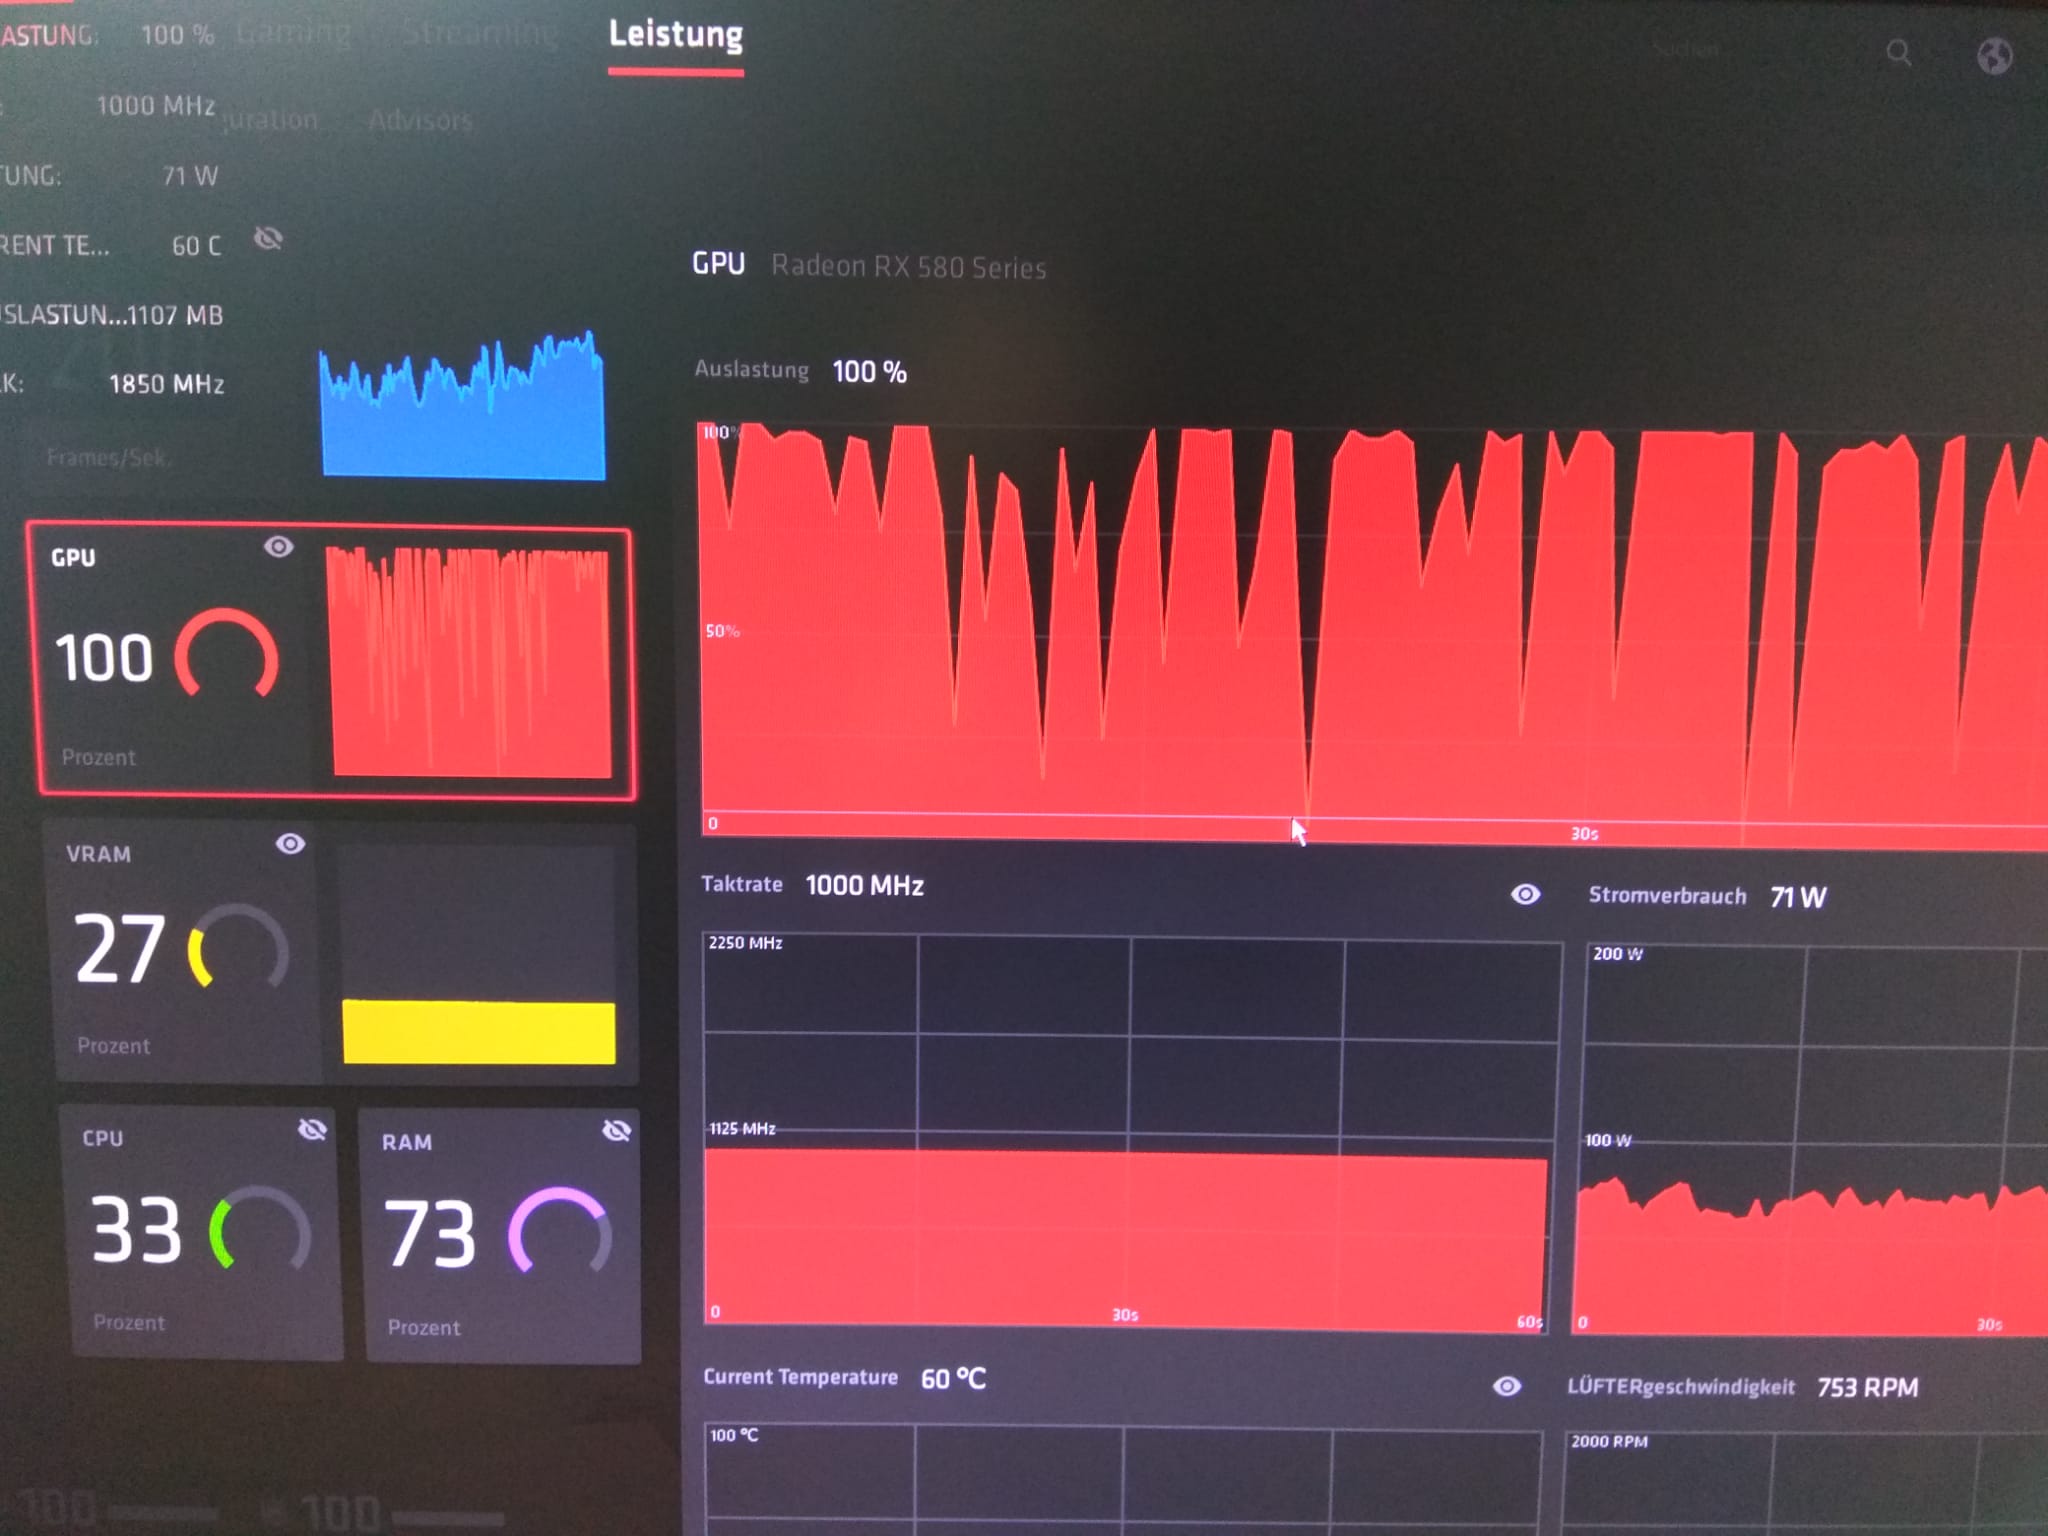Select the Advisors sub-tab
Image resolution: width=2048 pixels, height=1536 pixels.
pos(420,121)
